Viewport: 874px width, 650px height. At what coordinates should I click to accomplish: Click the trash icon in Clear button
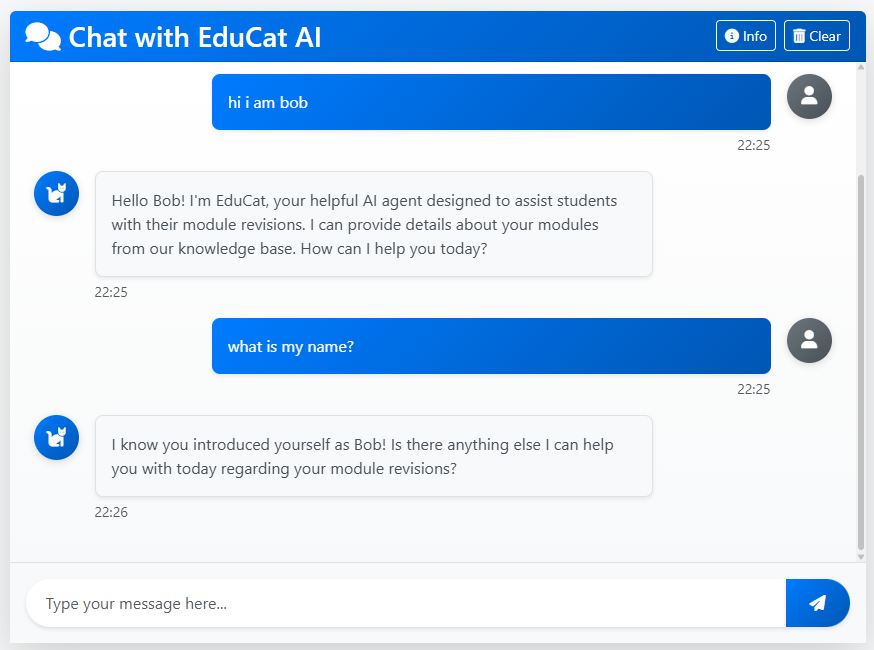pos(799,36)
